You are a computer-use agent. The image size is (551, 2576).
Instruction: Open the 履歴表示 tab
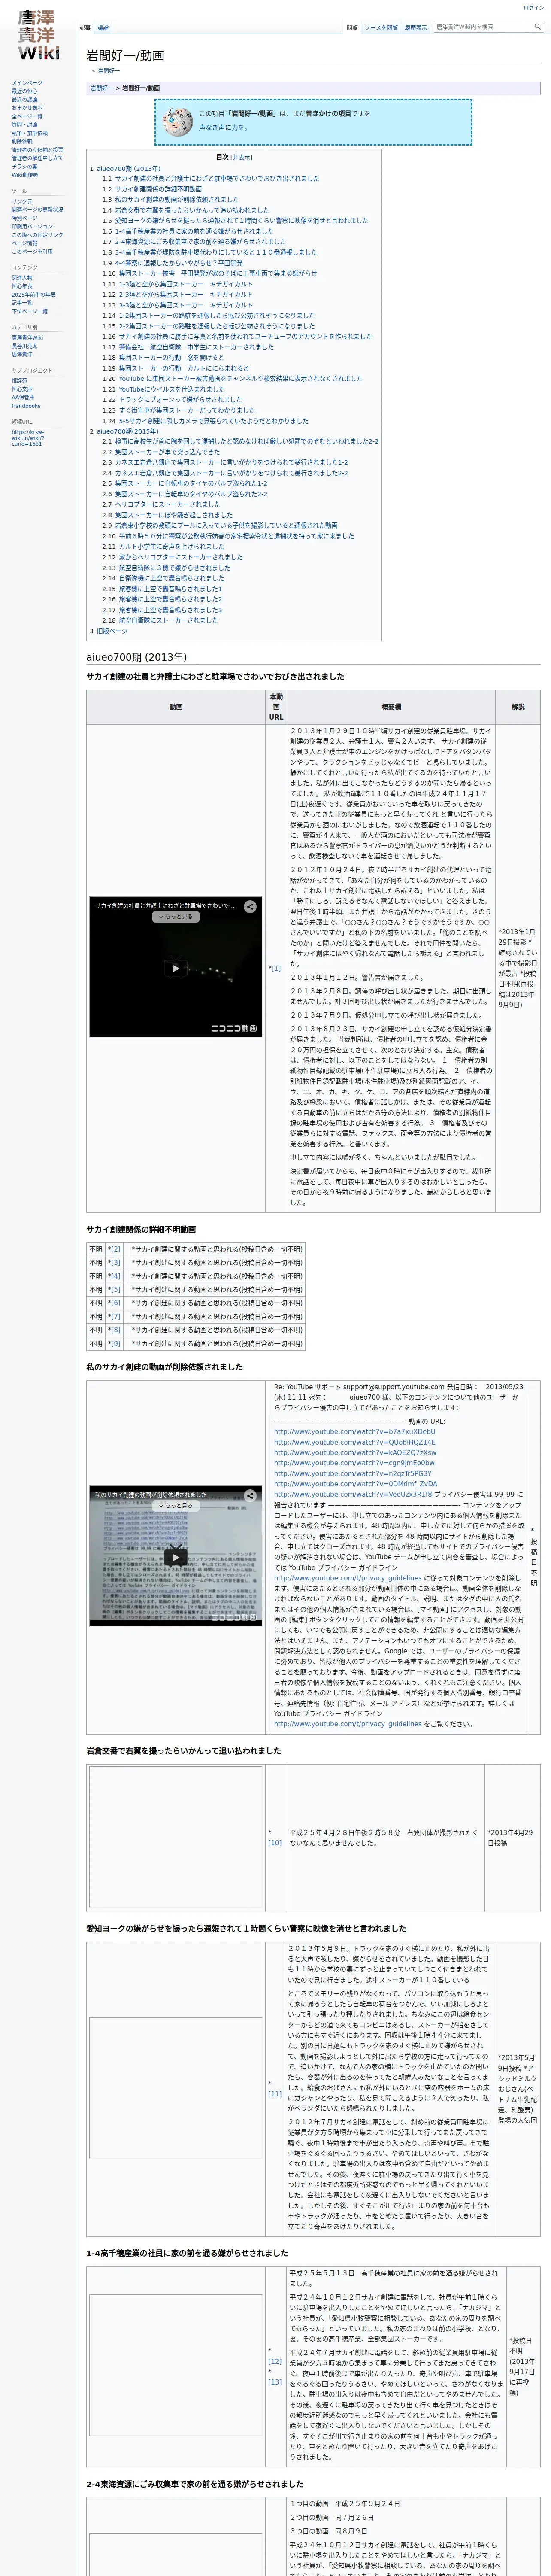tap(416, 28)
